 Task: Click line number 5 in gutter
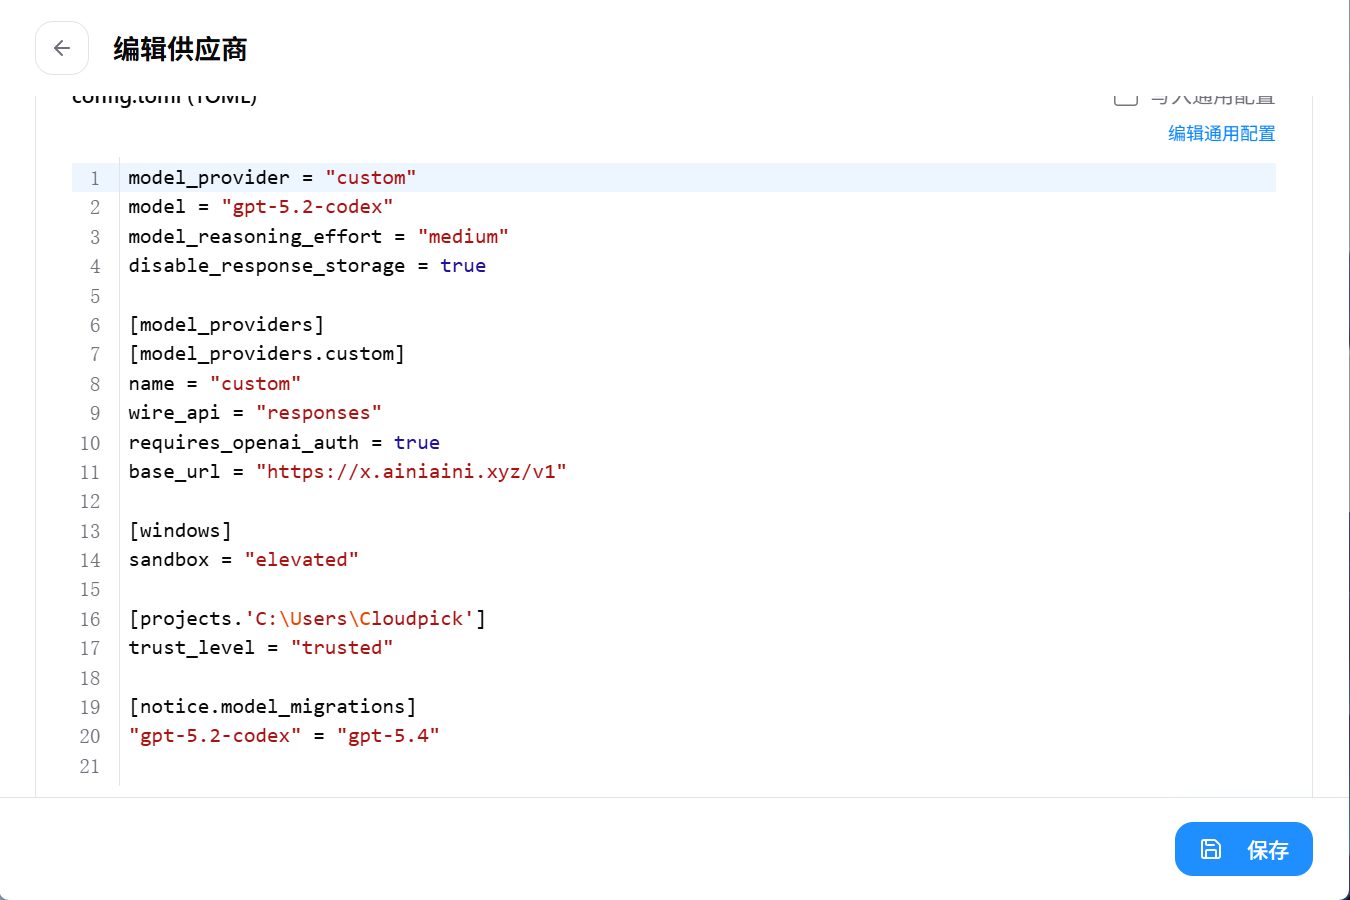[95, 297]
